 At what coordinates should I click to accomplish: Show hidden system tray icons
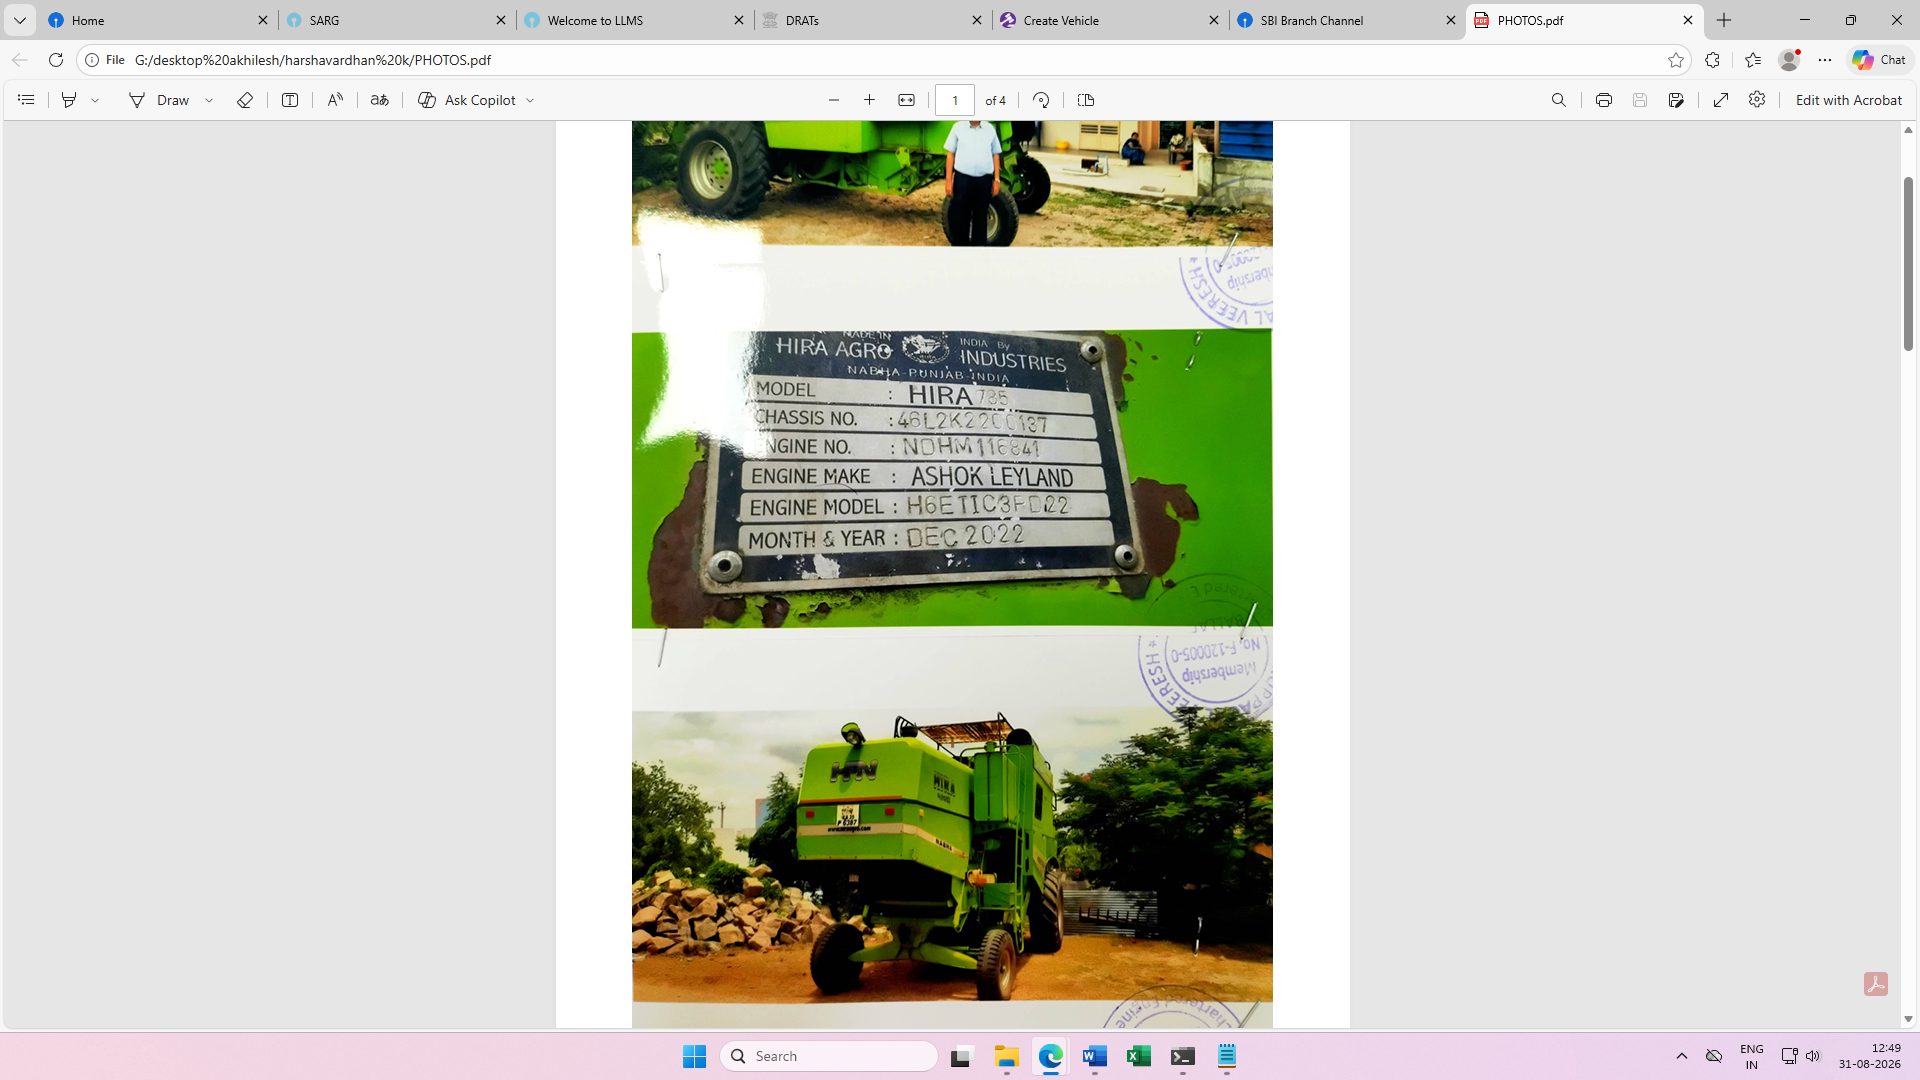(x=1682, y=1056)
